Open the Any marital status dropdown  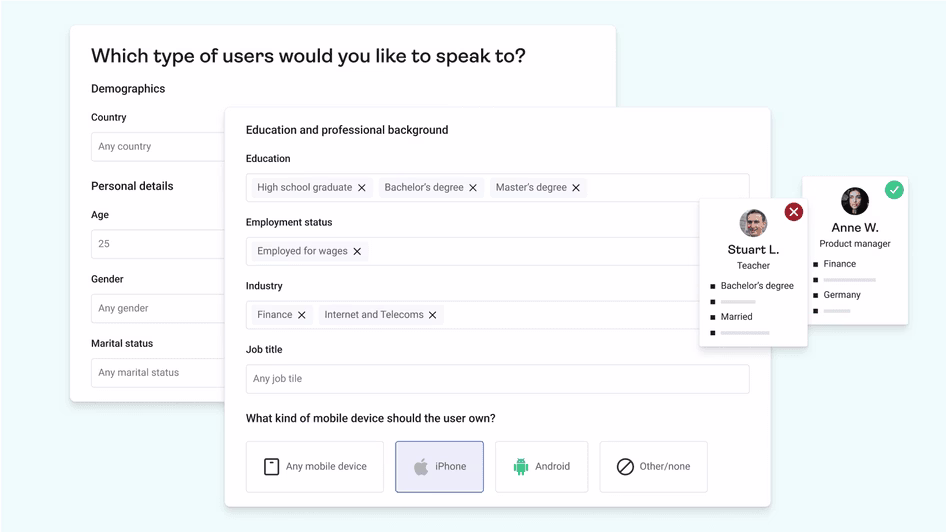click(158, 373)
